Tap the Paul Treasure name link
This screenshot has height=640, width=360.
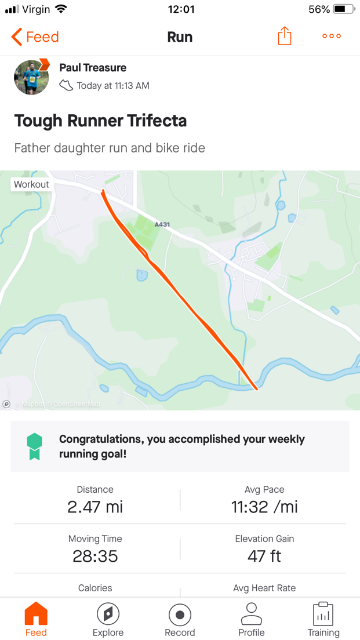(93, 67)
